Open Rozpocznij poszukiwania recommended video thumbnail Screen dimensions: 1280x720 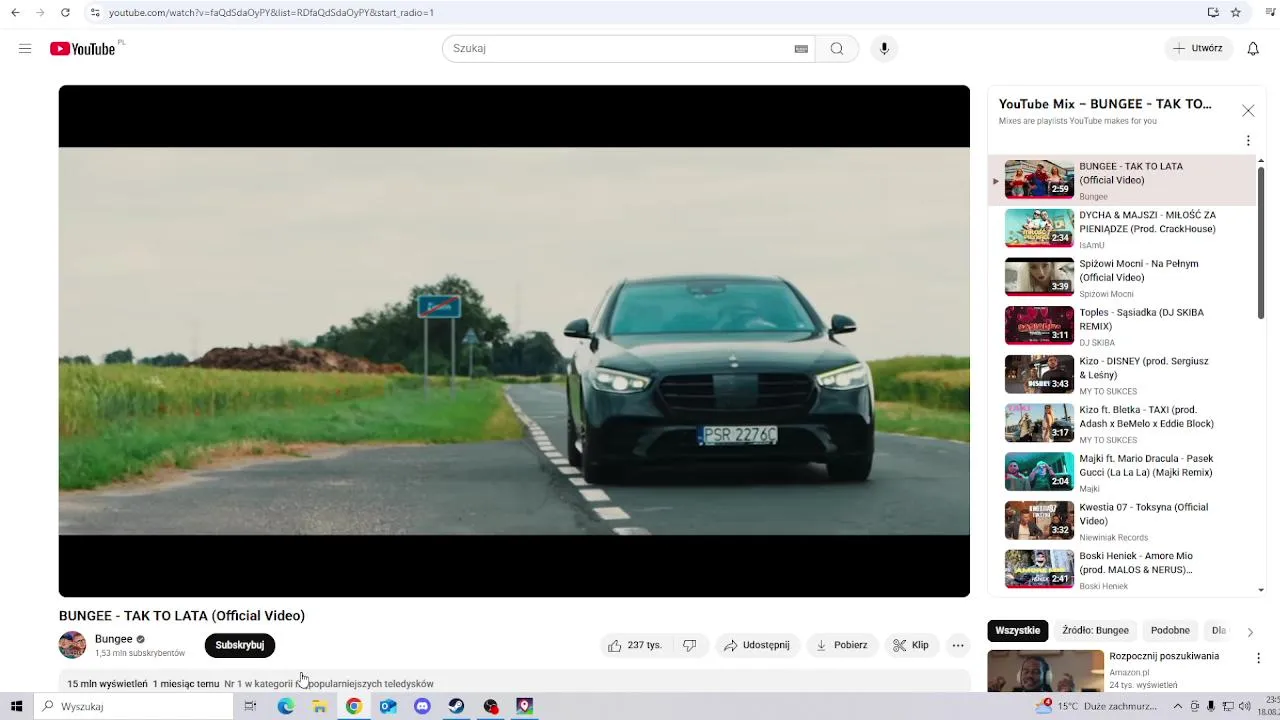click(x=1046, y=671)
